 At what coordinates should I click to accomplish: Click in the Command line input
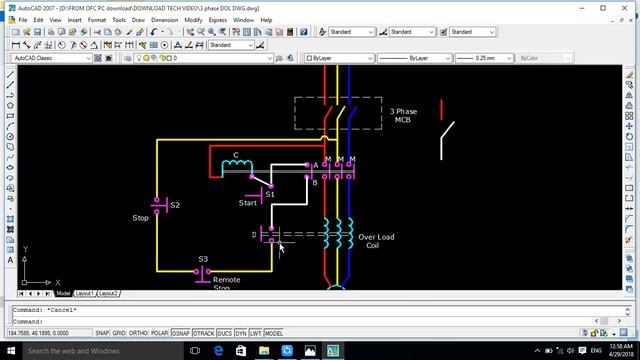coord(302,321)
